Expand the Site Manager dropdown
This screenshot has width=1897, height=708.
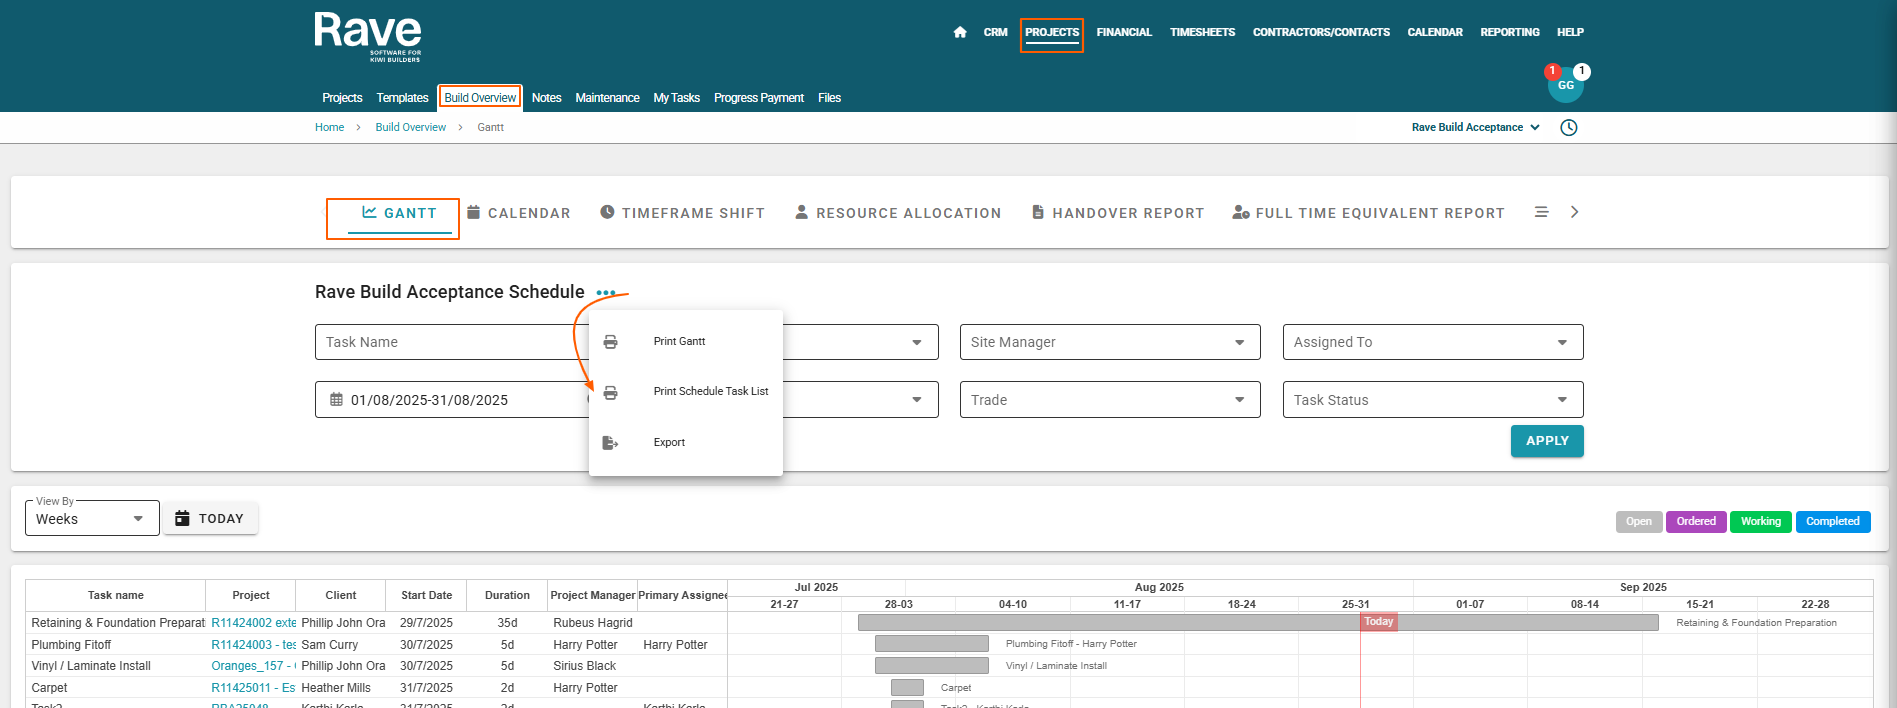[x=1109, y=342]
